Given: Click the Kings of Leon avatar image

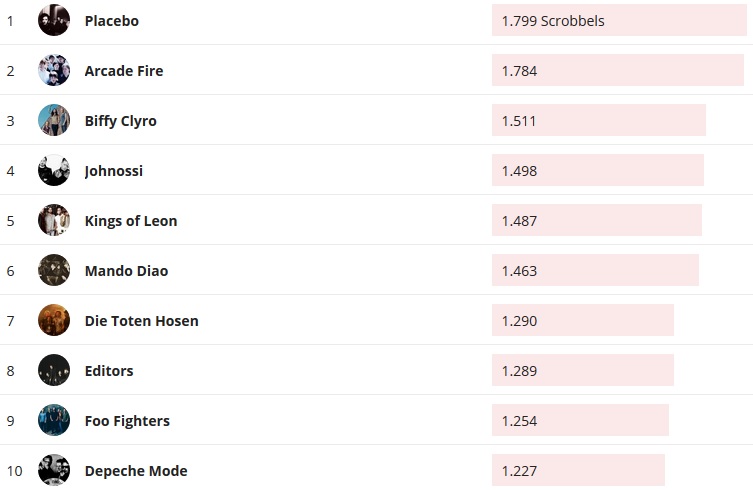Looking at the screenshot, I should tap(54, 220).
